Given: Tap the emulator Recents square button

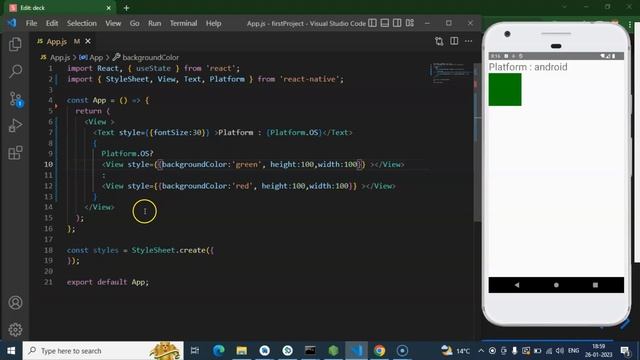Looking at the screenshot, I should coord(595,285).
